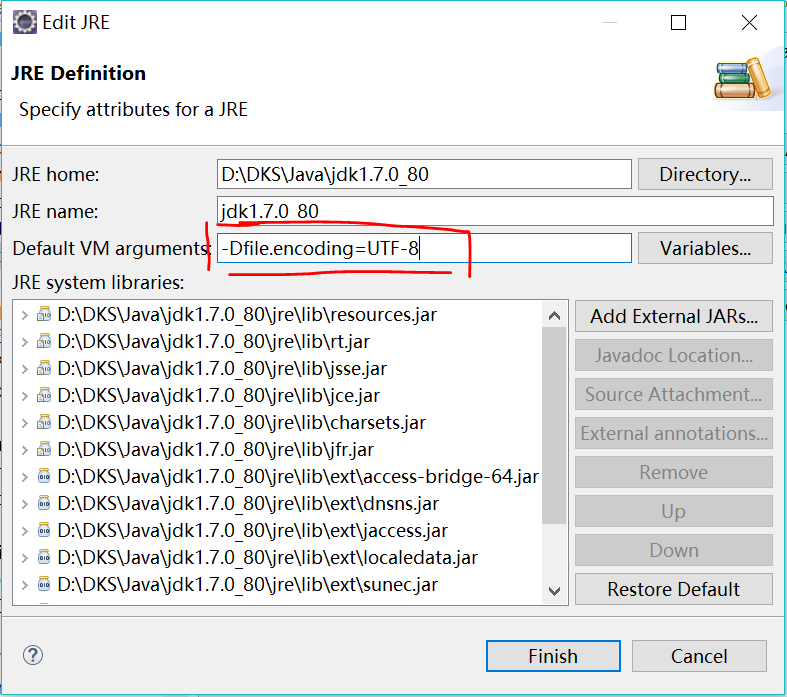Expand the rt.jar library entry
Image resolution: width=787 pixels, height=697 pixels.
(24, 342)
